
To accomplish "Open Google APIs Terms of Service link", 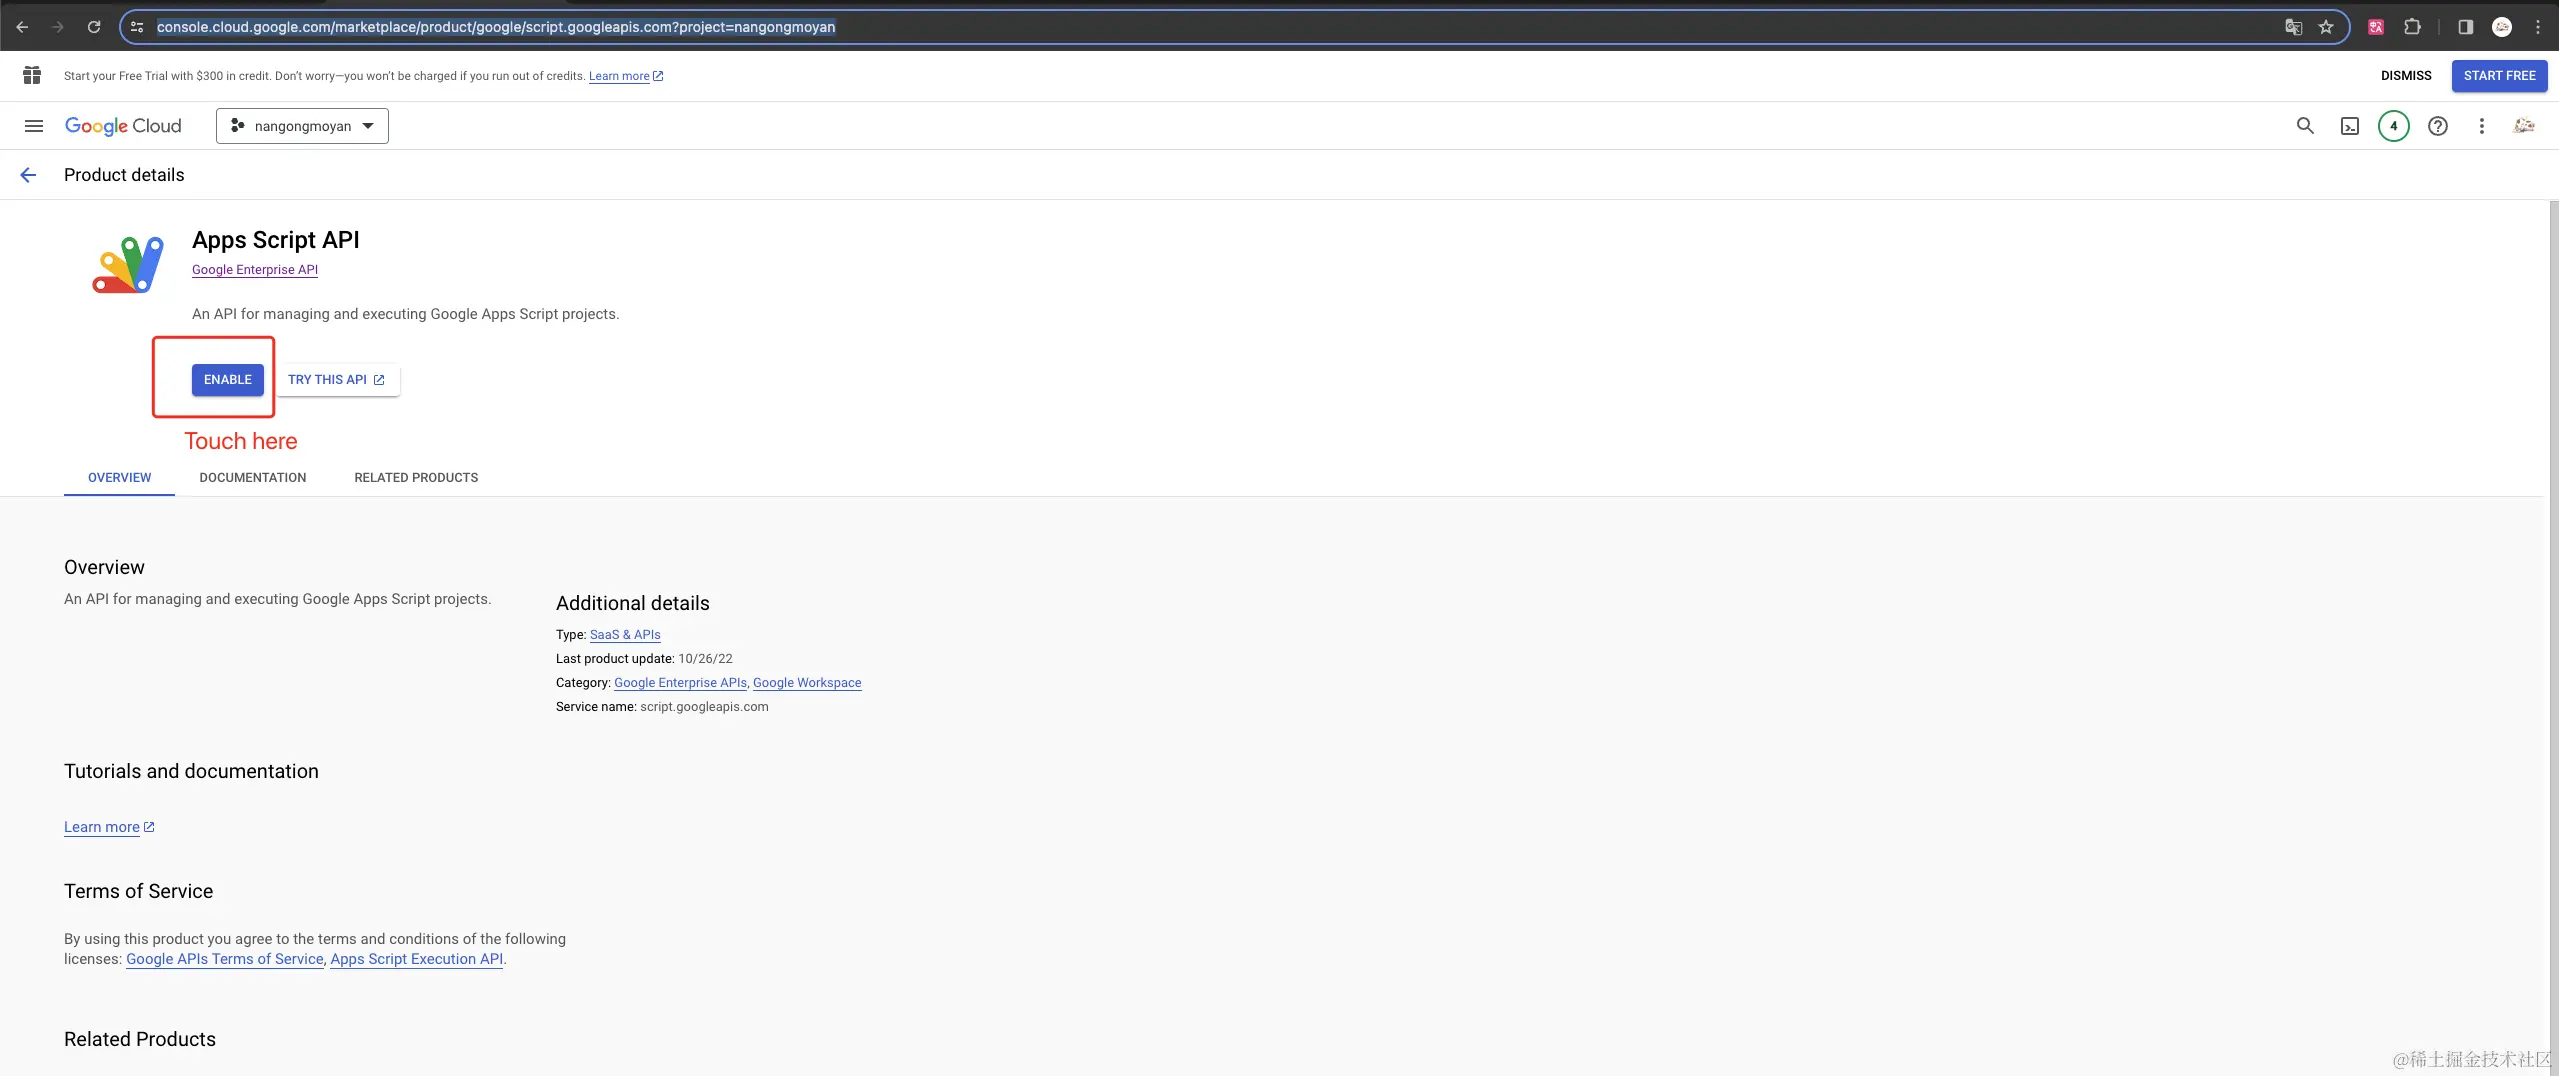I will point(225,959).
